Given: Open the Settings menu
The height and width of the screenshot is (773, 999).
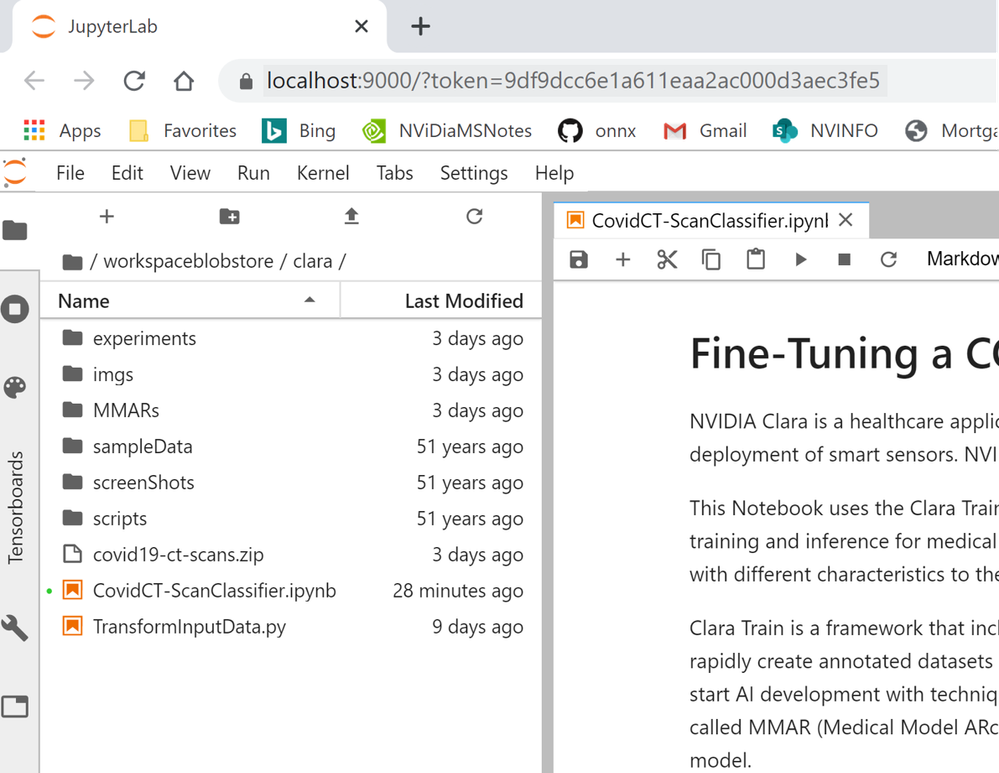Looking at the screenshot, I should coord(474,173).
